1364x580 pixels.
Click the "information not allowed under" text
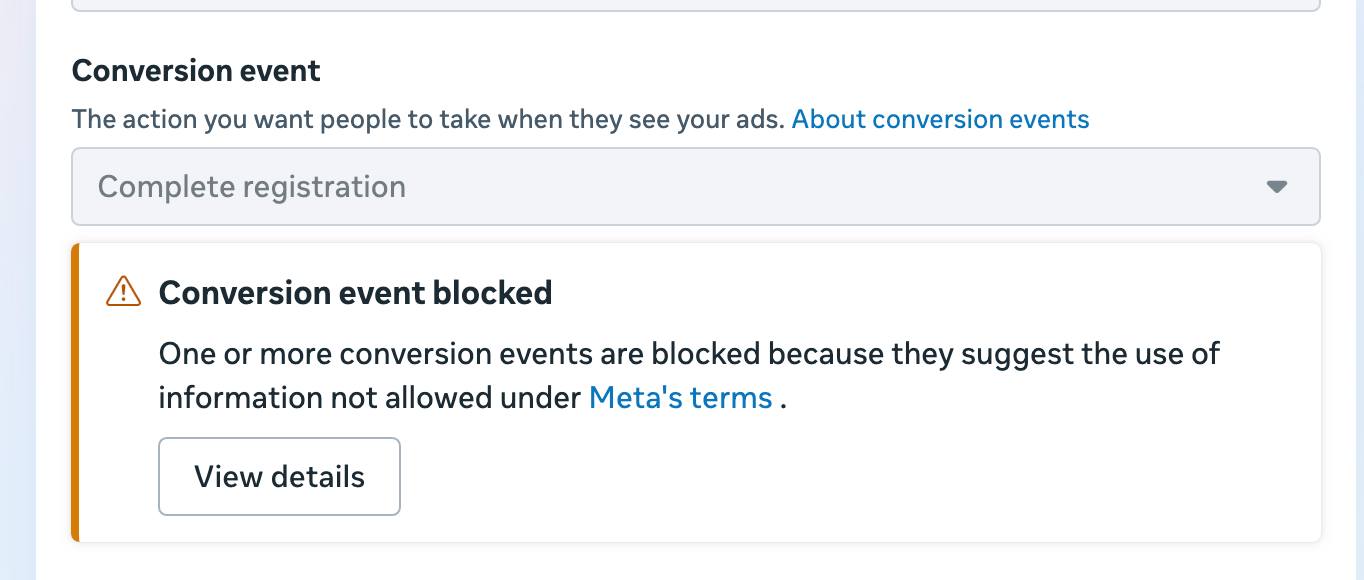[370, 398]
